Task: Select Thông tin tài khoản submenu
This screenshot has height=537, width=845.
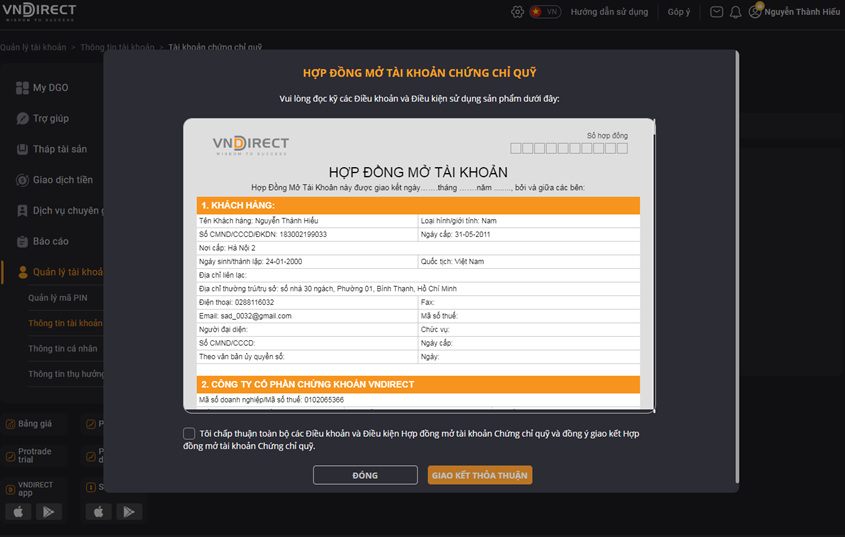Action: pos(65,323)
